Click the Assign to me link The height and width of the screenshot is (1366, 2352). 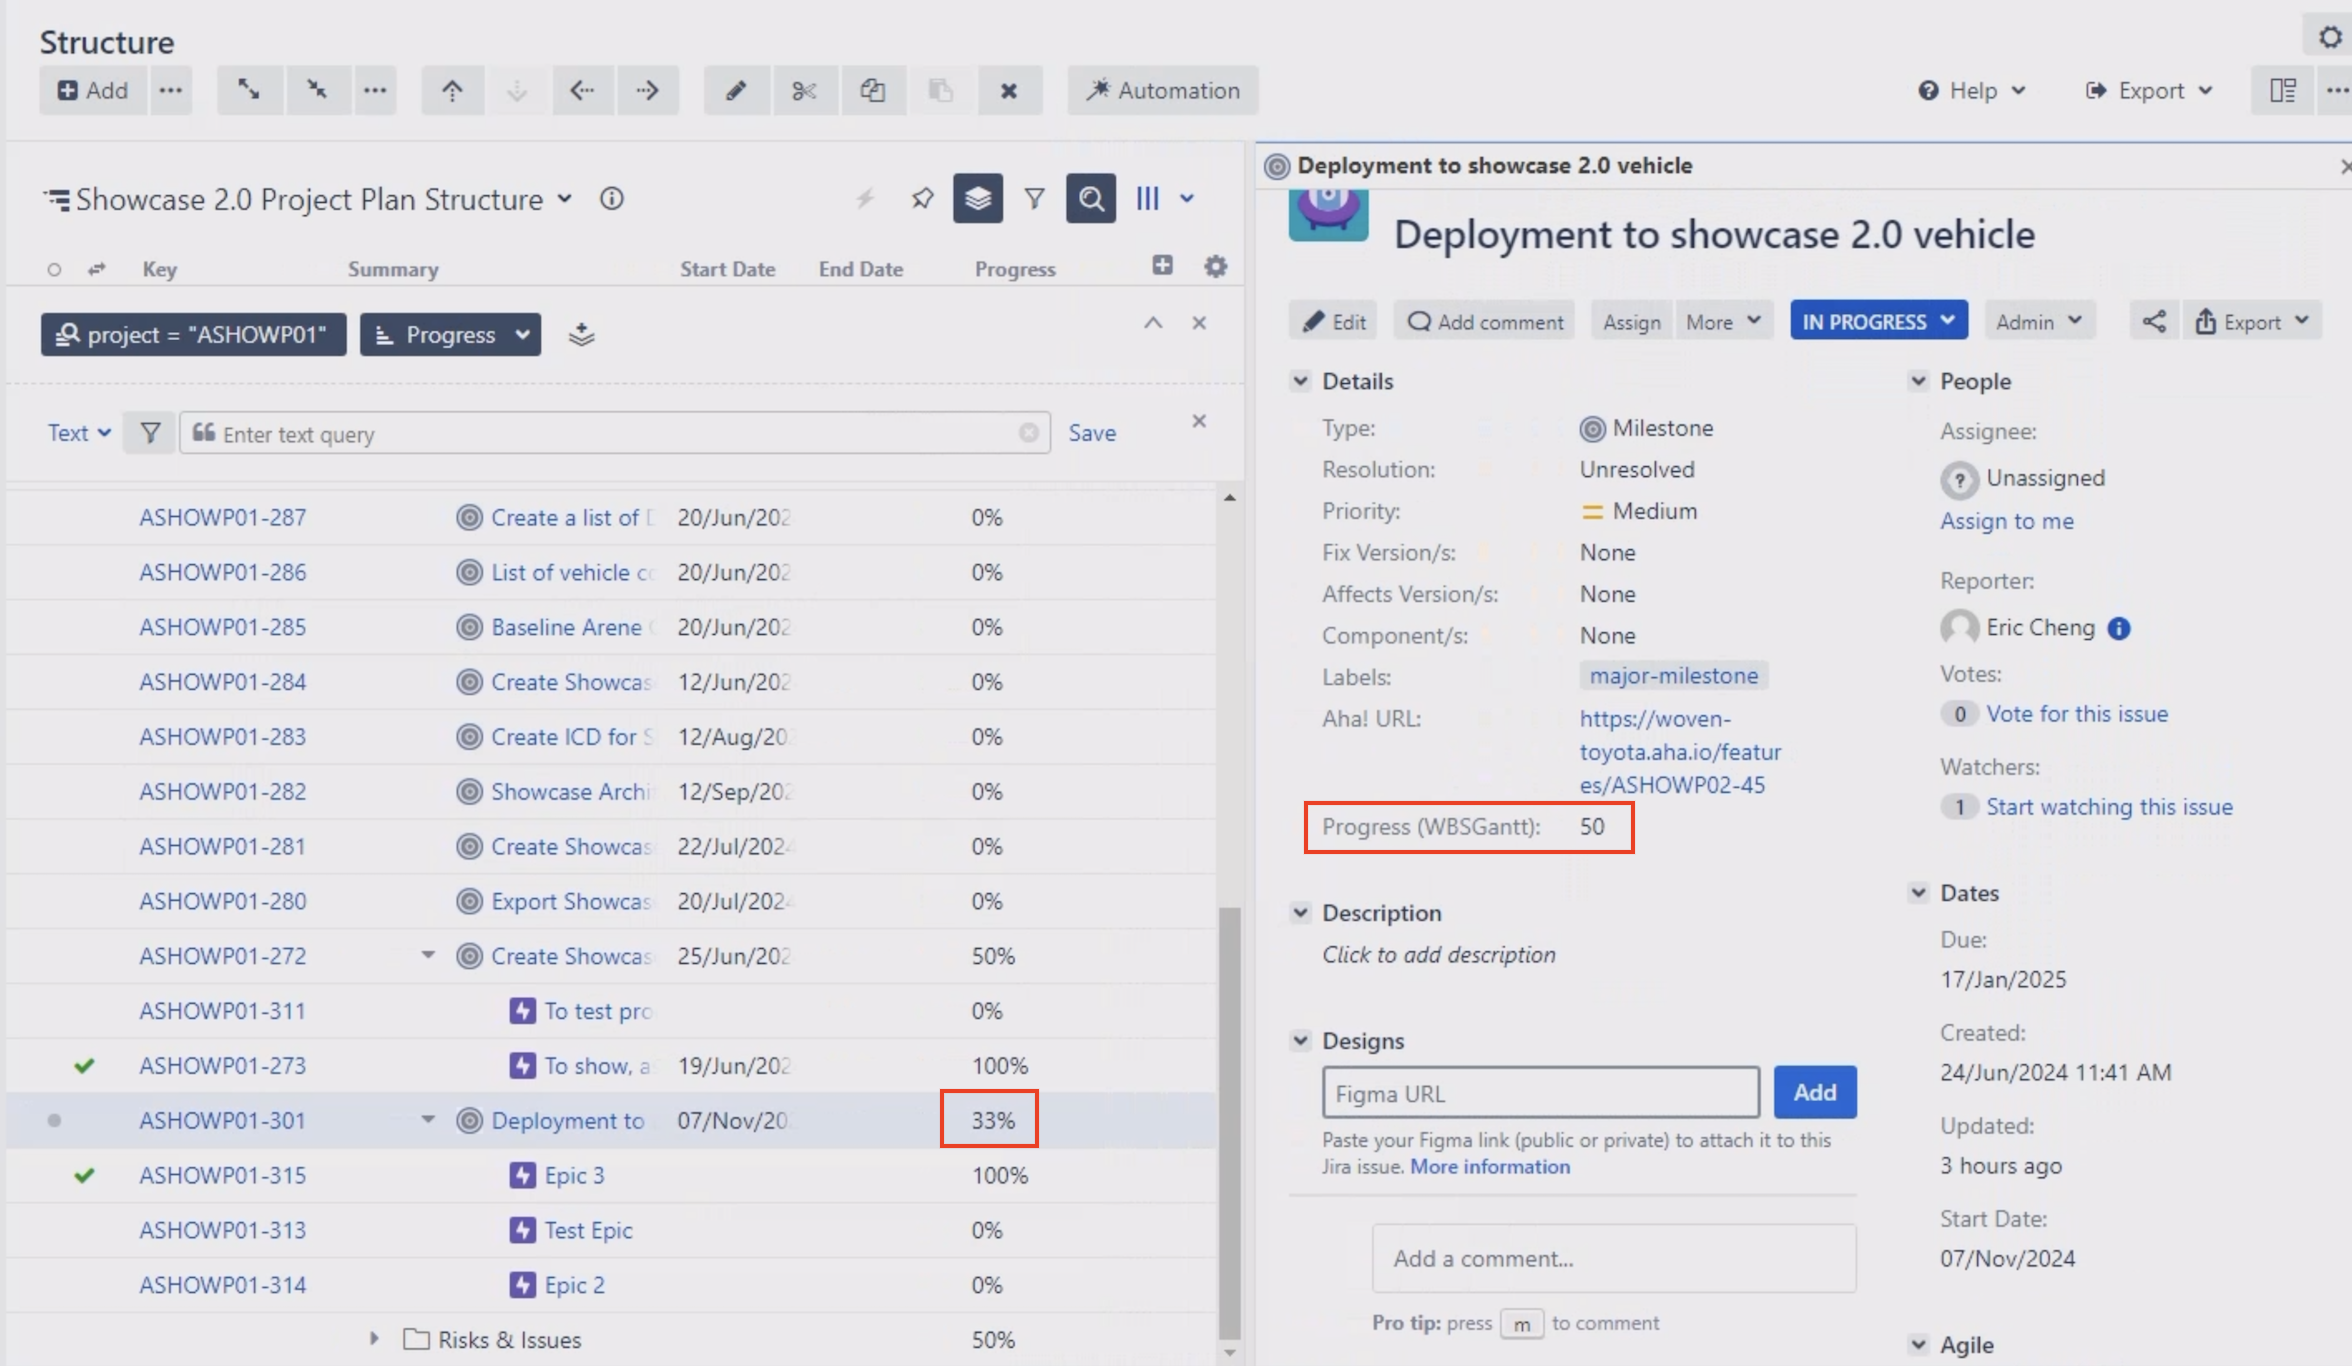[2007, 521]
